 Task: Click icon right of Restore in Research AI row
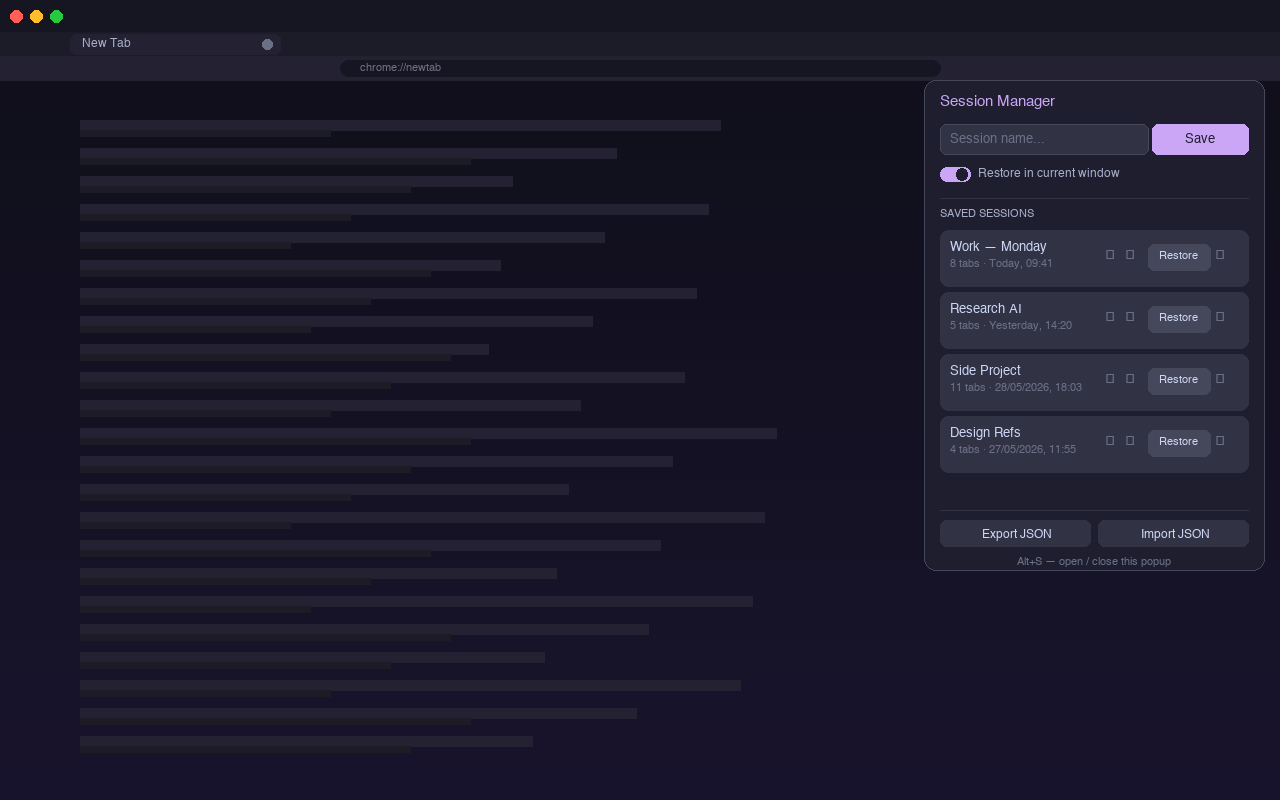click(1220, 317)
